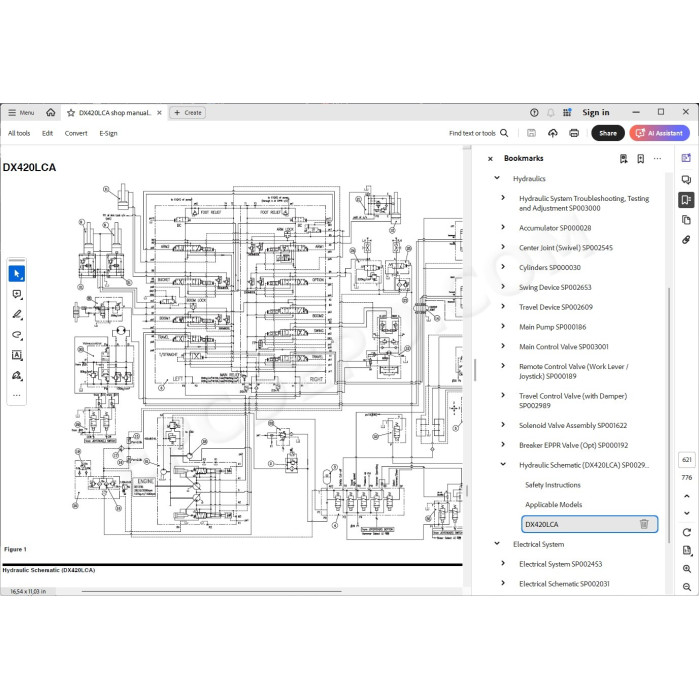Click the Create new tab button
Viewport: 700px width, 700px height.
click(188, 113)
